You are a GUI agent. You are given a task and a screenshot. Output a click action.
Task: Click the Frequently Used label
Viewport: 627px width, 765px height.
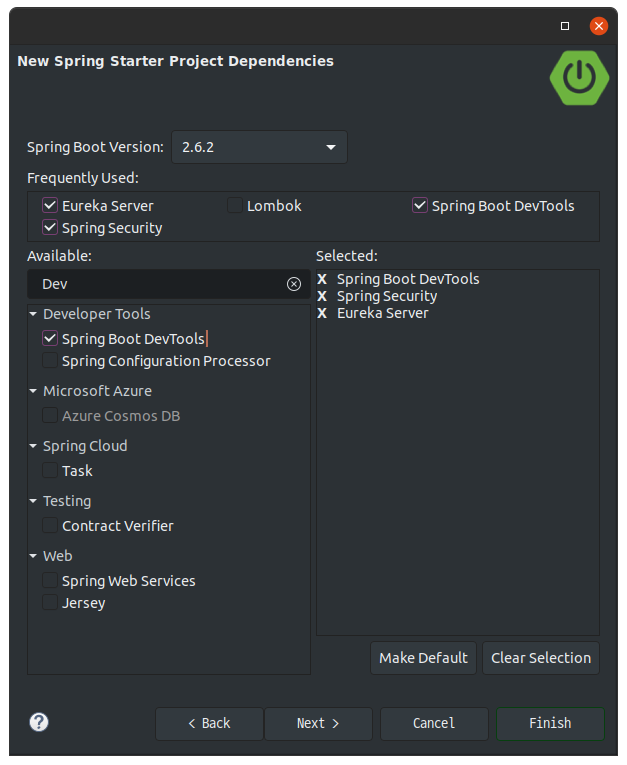click(x=83, y=178)
